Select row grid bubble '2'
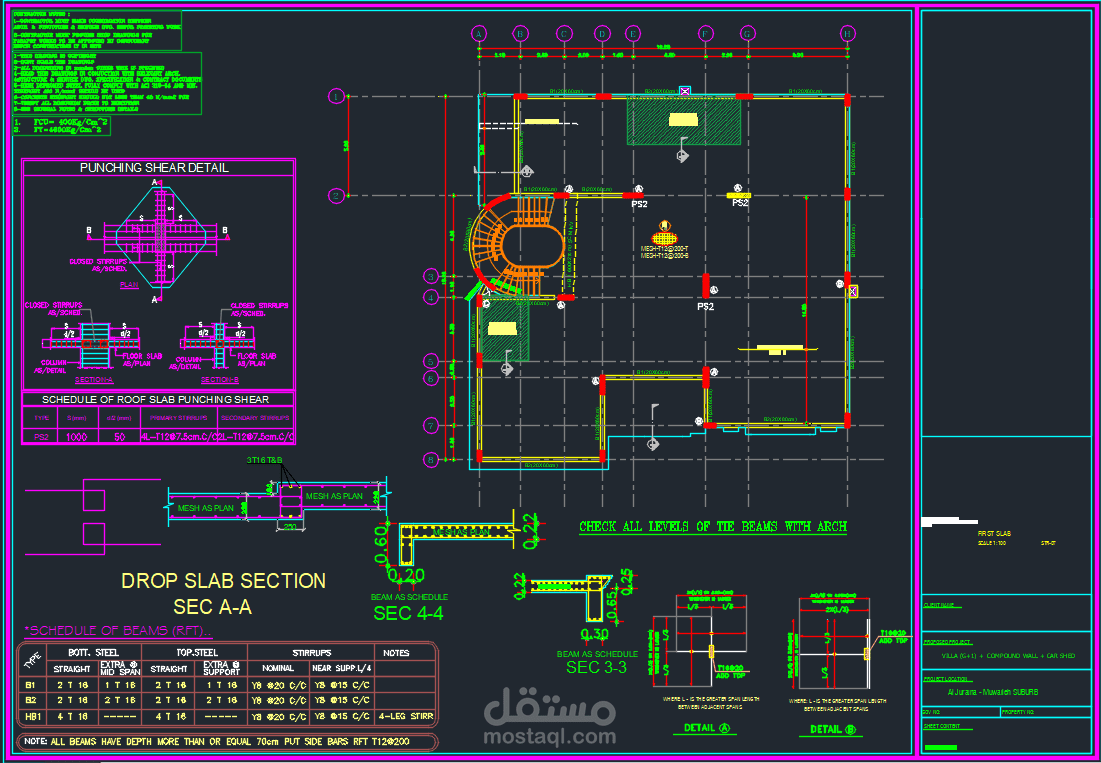The width and height of the screenshot is (1101, 763). 336,195
